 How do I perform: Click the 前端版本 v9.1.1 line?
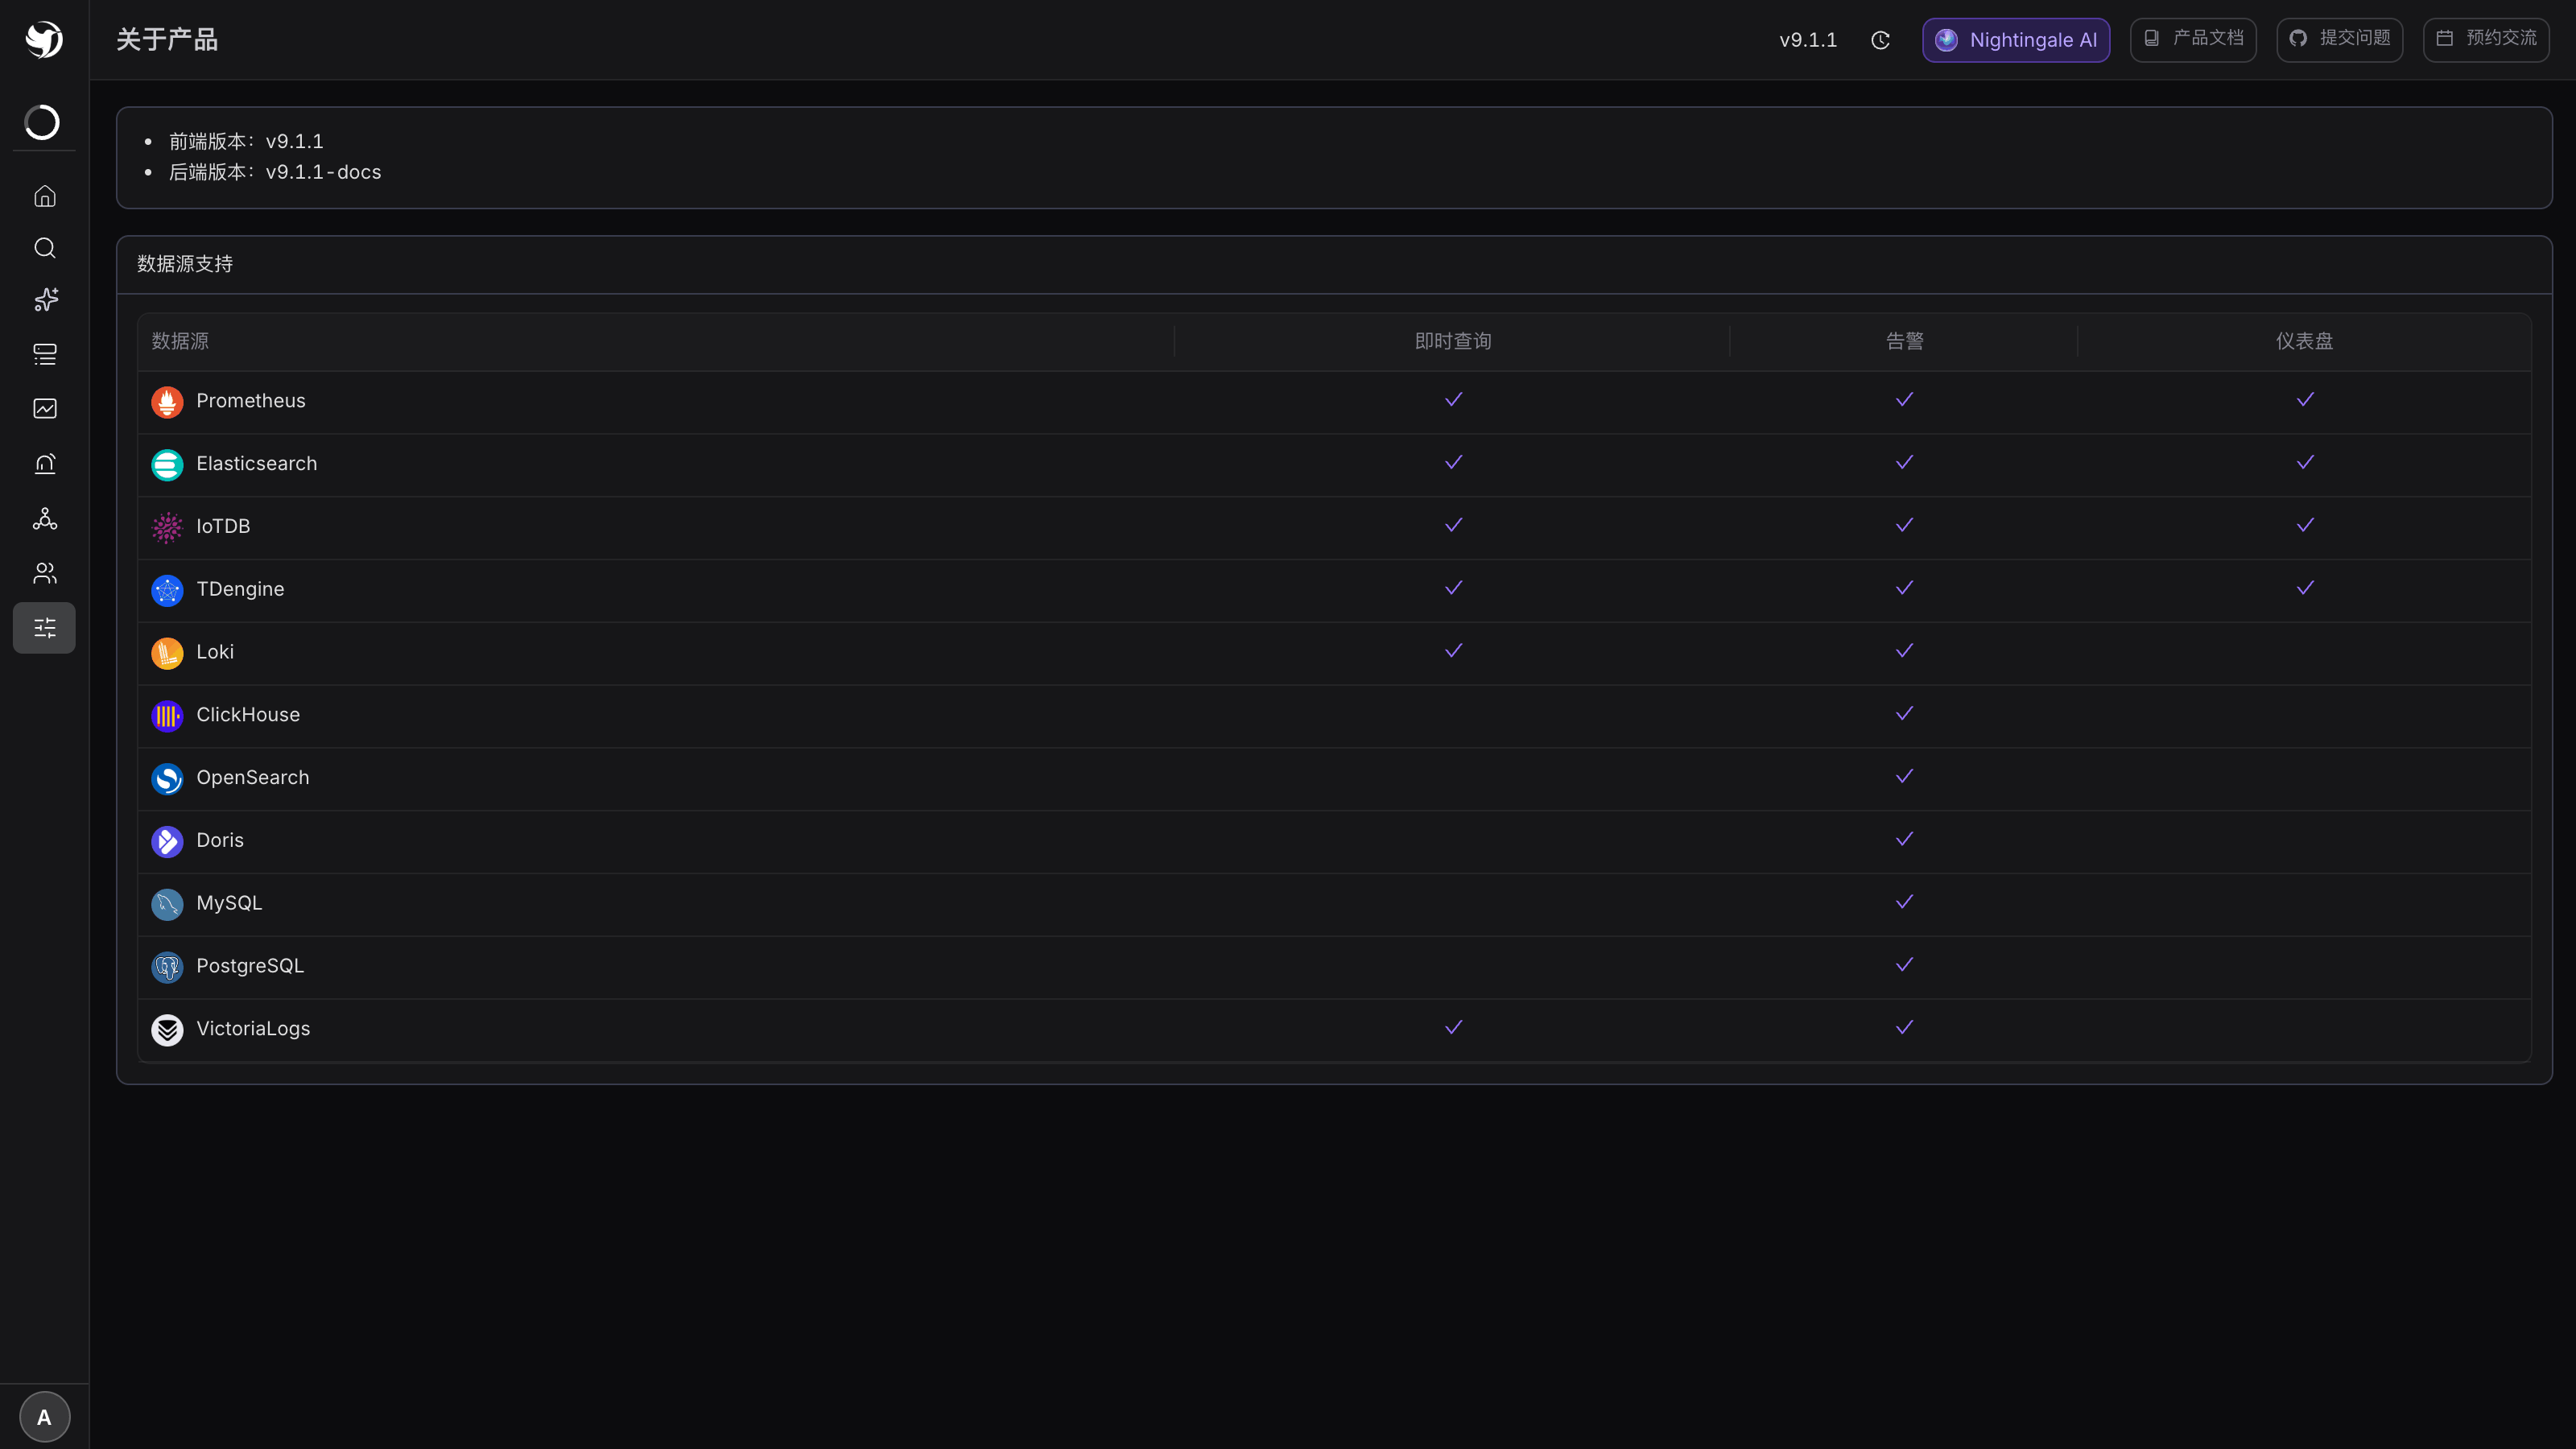click(x=246, y=141)
